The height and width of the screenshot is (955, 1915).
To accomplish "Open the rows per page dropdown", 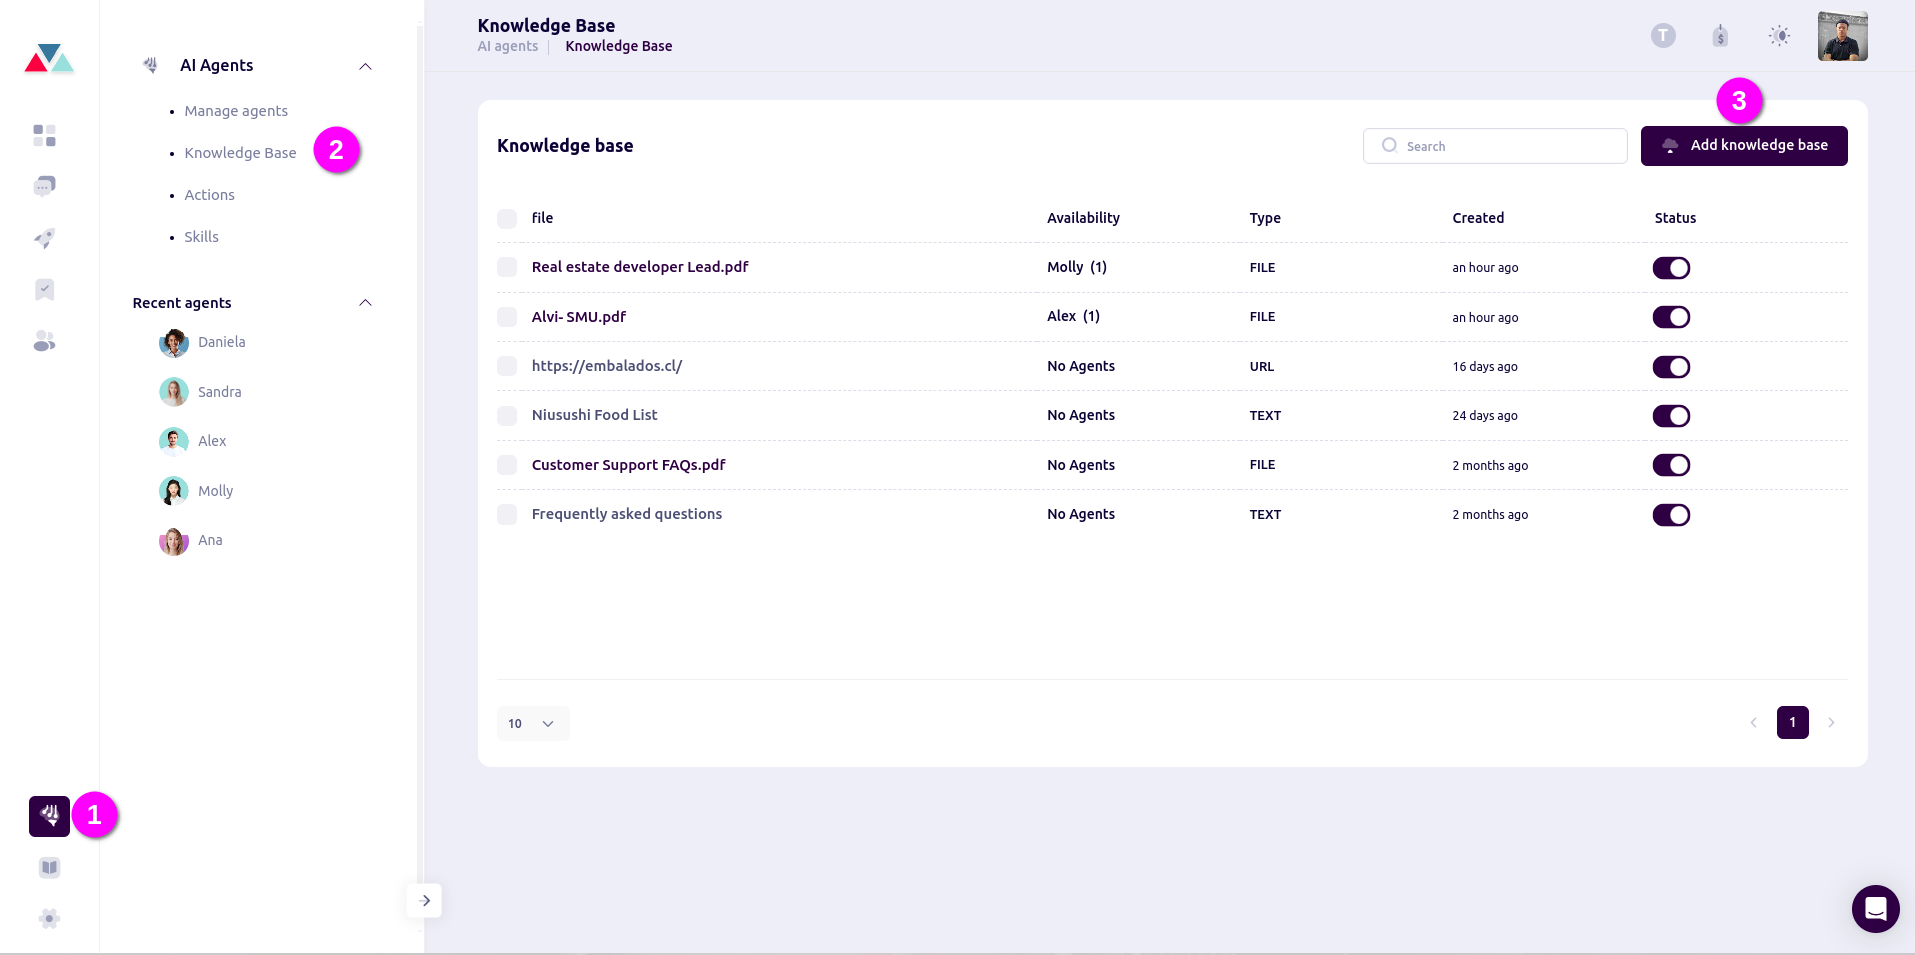I will pyautogui.click(x=533, y=723).
